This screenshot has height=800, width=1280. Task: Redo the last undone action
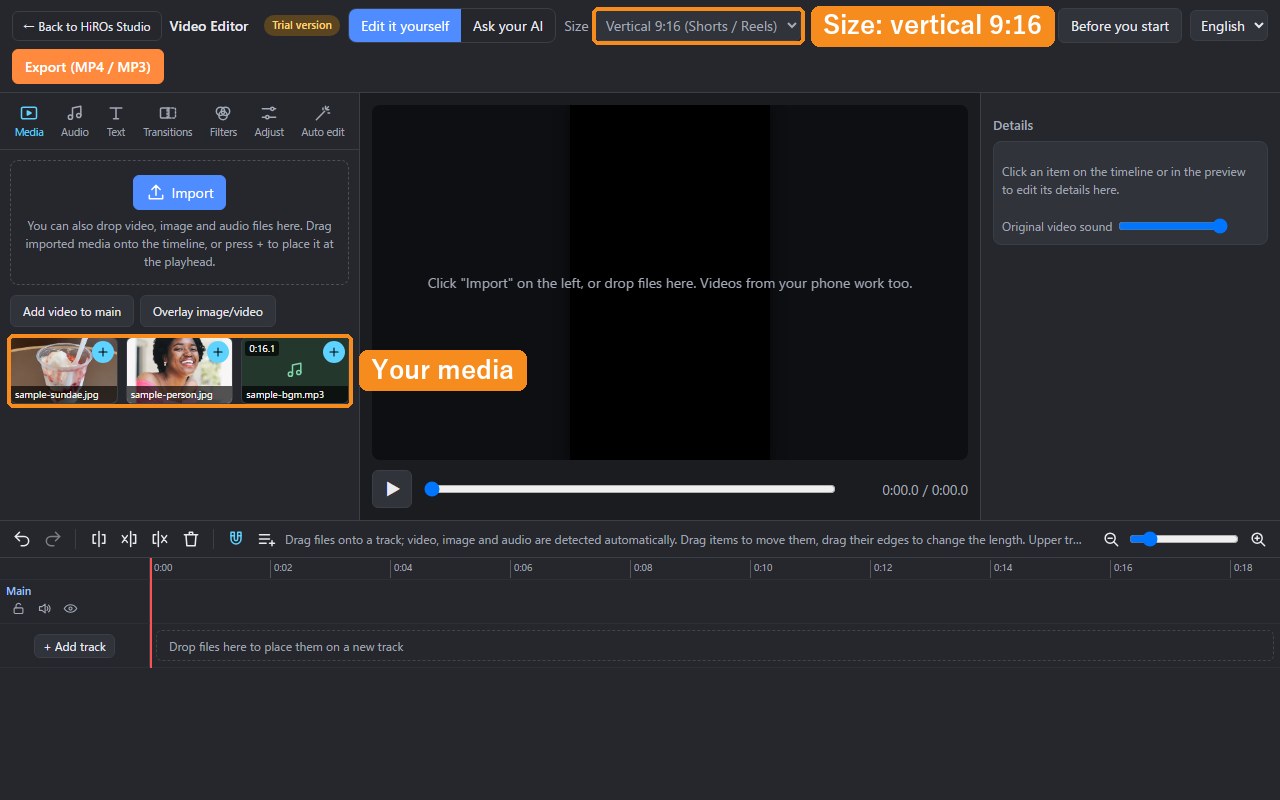[53, 539]
